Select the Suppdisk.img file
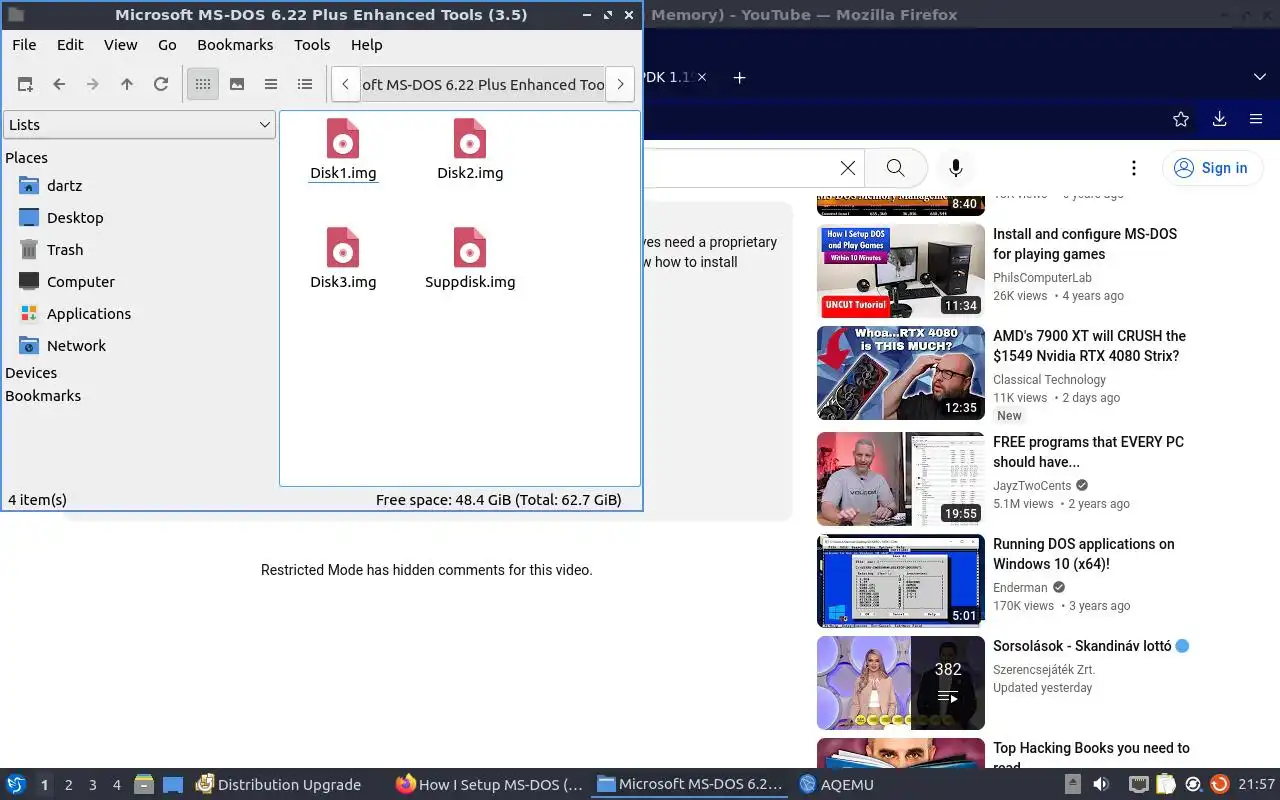This screenshot has width=1280, height=800. [470, 259]
